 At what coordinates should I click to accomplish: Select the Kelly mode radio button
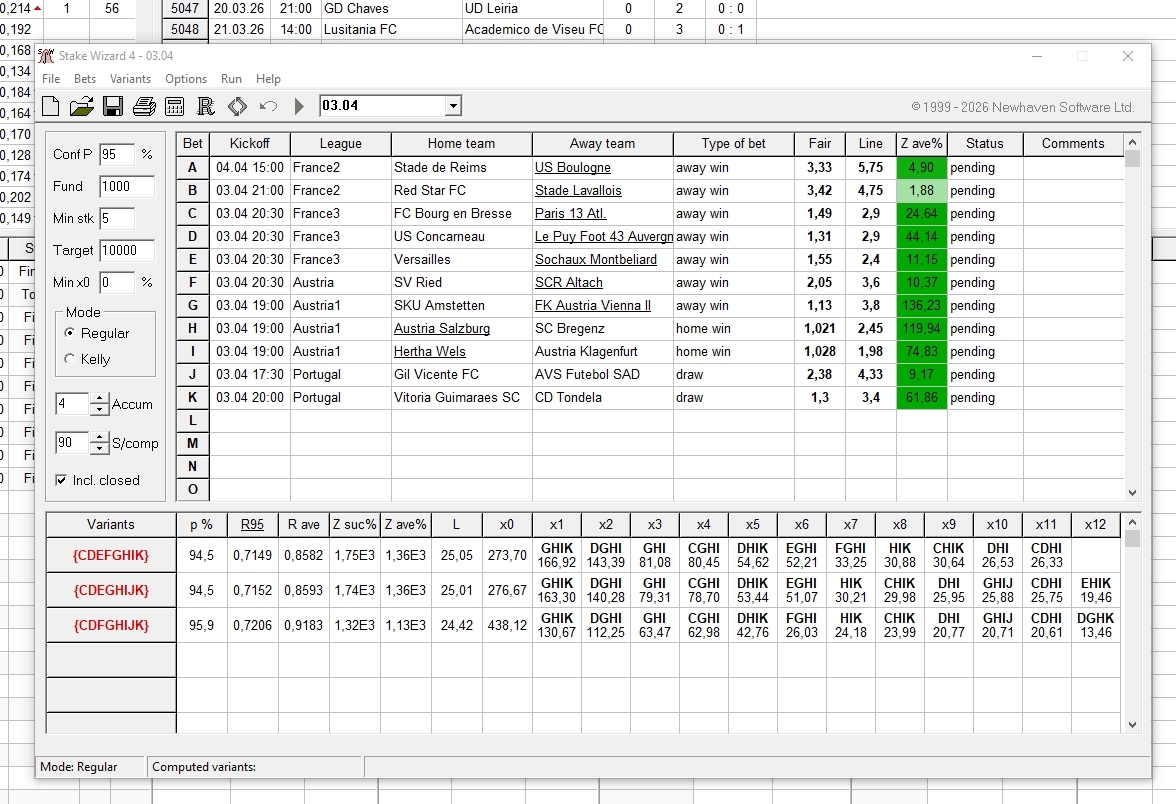click(70, 359)
